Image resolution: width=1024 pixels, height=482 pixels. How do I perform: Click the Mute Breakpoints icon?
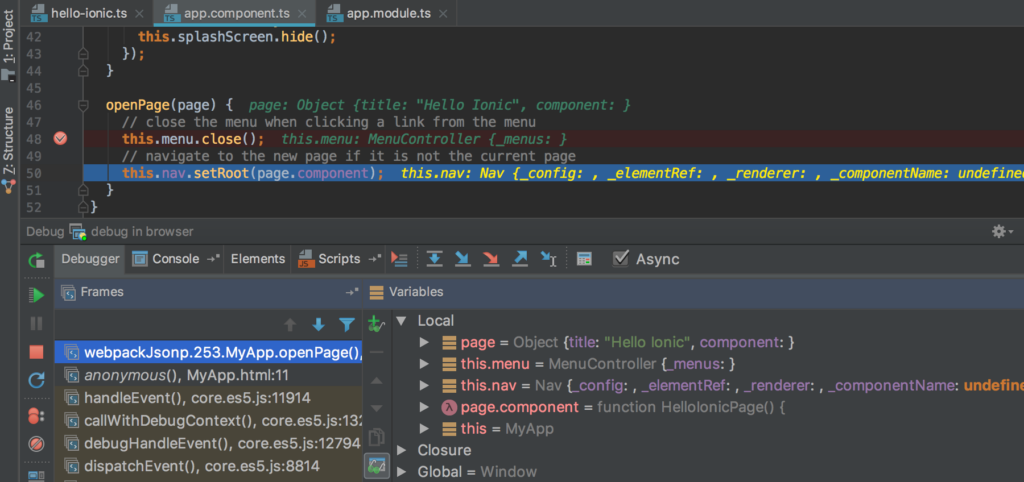tap(37, 444)
